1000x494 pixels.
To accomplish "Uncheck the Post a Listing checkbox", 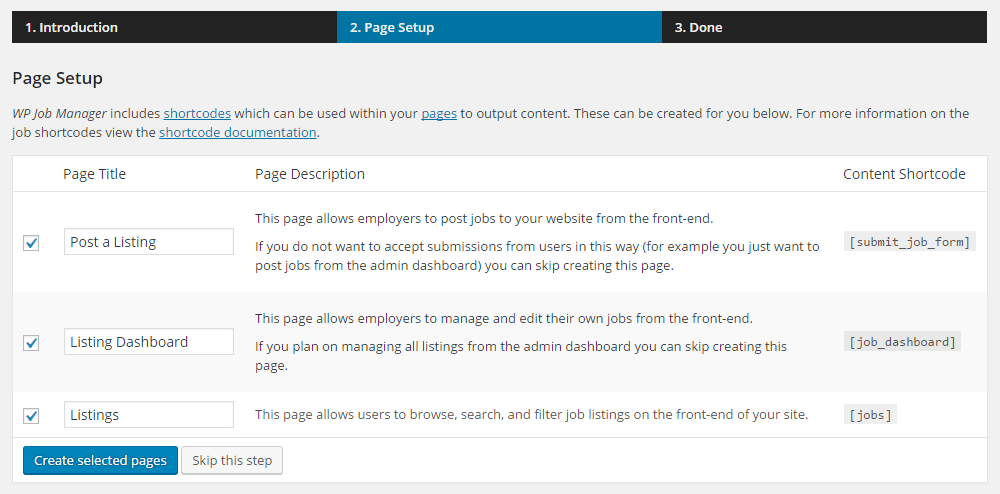I will [31, 243].
